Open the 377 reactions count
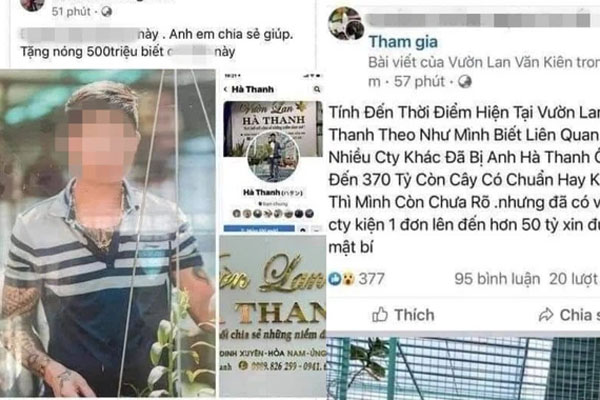The width and height of the screenshot is (600, 400). (371, 279)
